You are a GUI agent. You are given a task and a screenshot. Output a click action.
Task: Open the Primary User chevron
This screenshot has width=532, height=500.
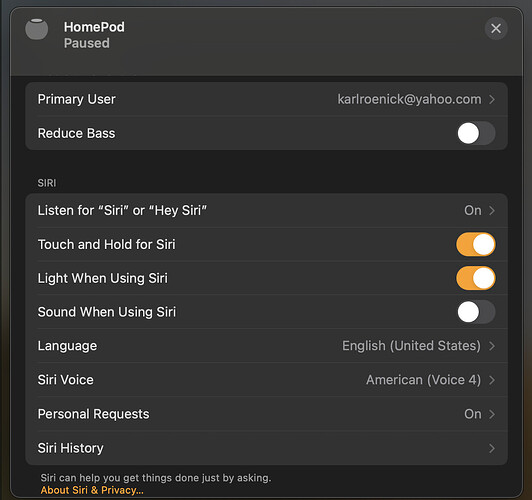[492, 99]
